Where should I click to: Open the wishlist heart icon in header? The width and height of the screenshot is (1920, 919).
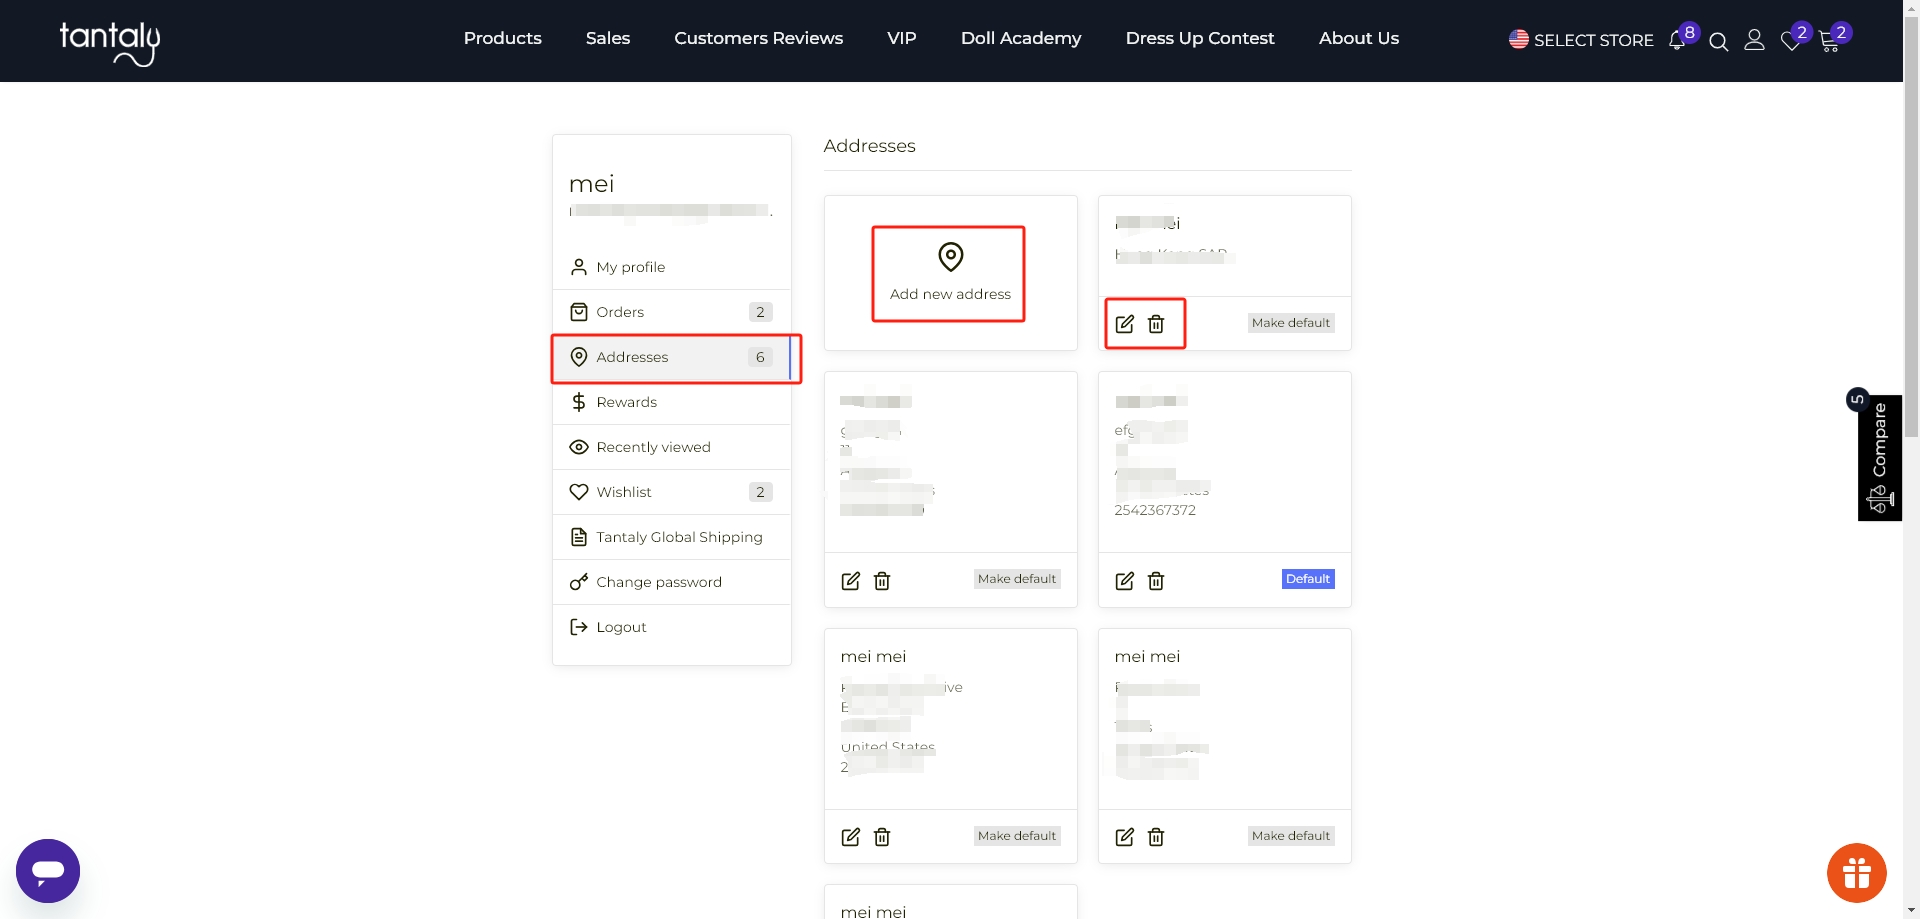pyautogui.click(x=1791, y=42)
